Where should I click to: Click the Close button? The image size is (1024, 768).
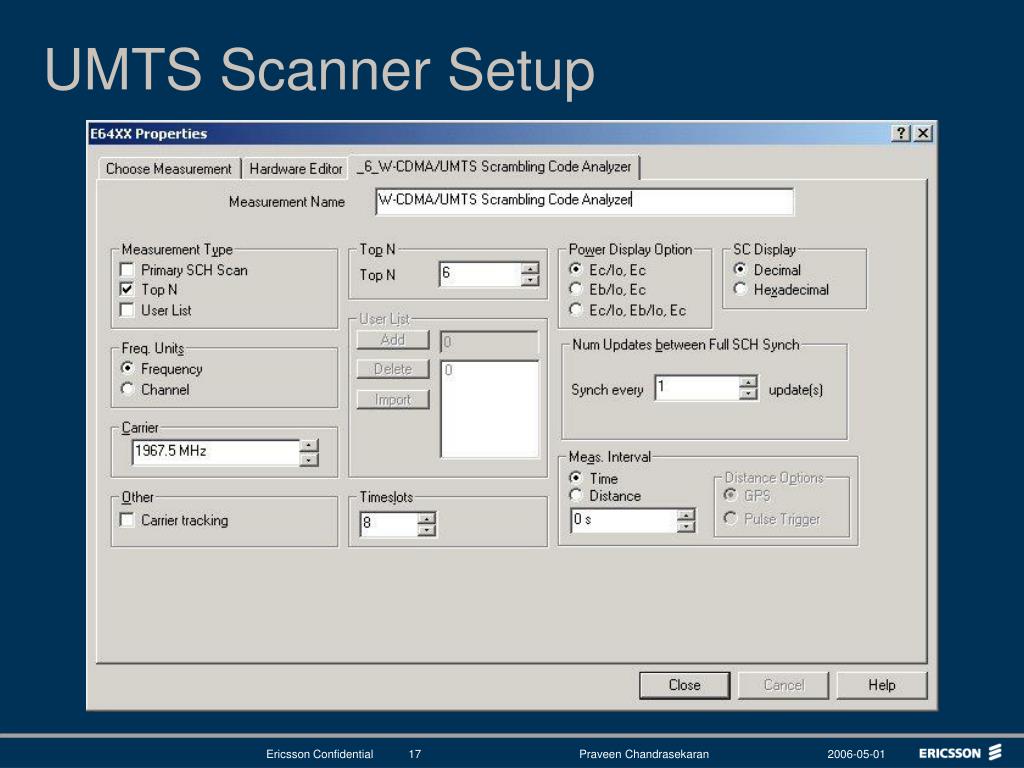684,685
